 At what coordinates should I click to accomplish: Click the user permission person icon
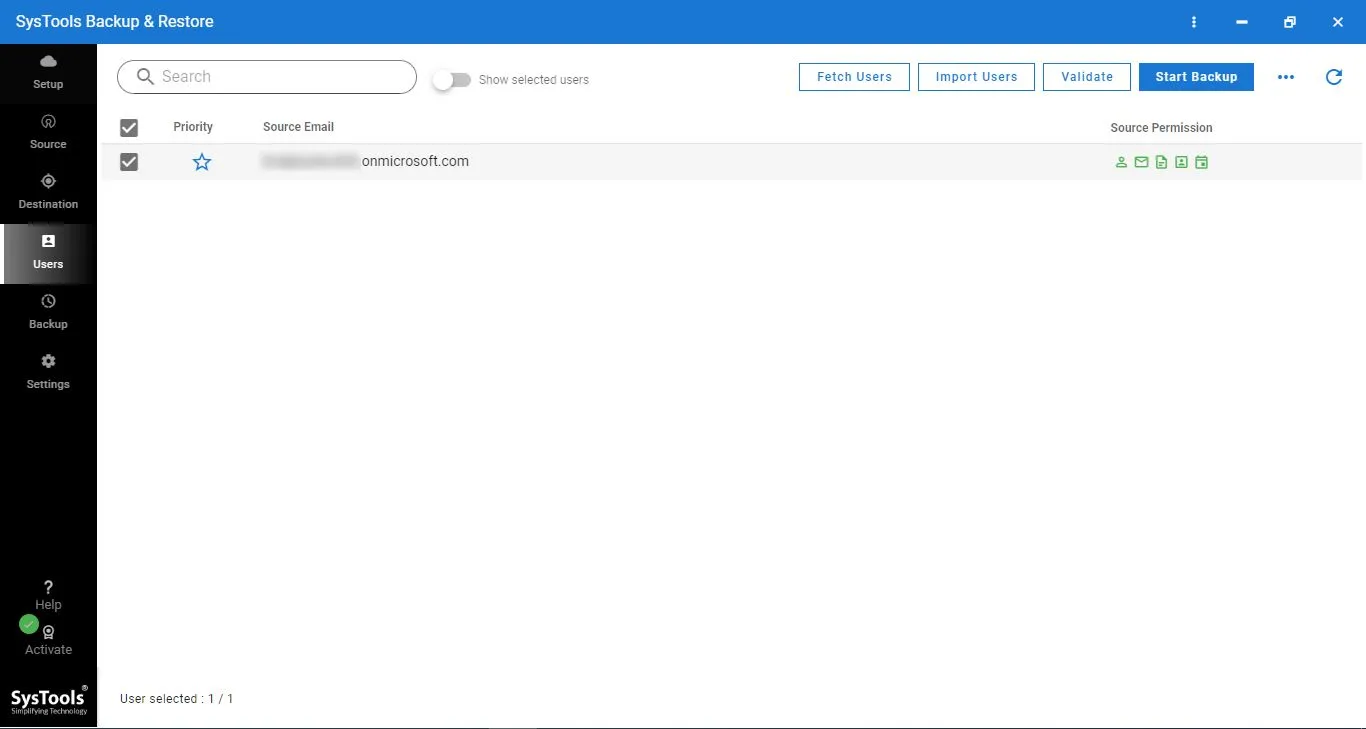(1121, 162)
